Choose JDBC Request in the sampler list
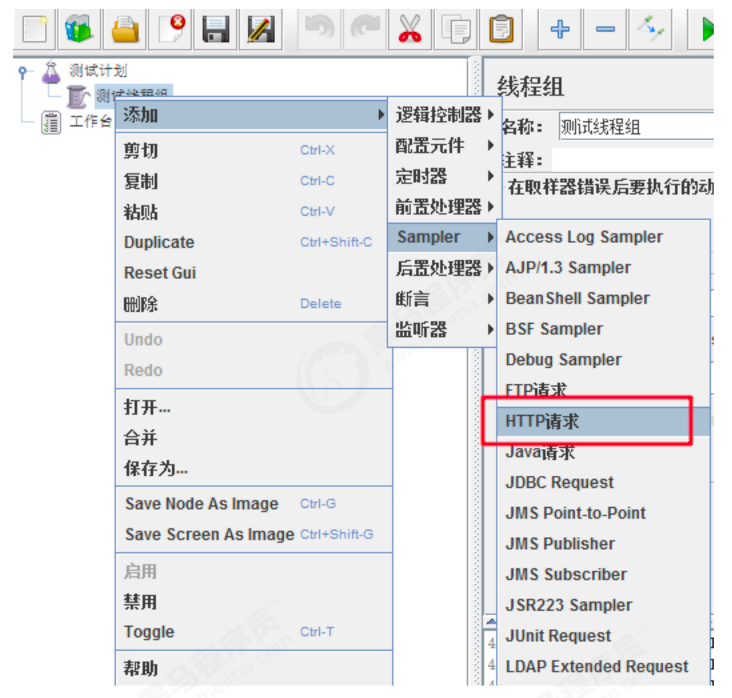 click(x=559, y=482)
